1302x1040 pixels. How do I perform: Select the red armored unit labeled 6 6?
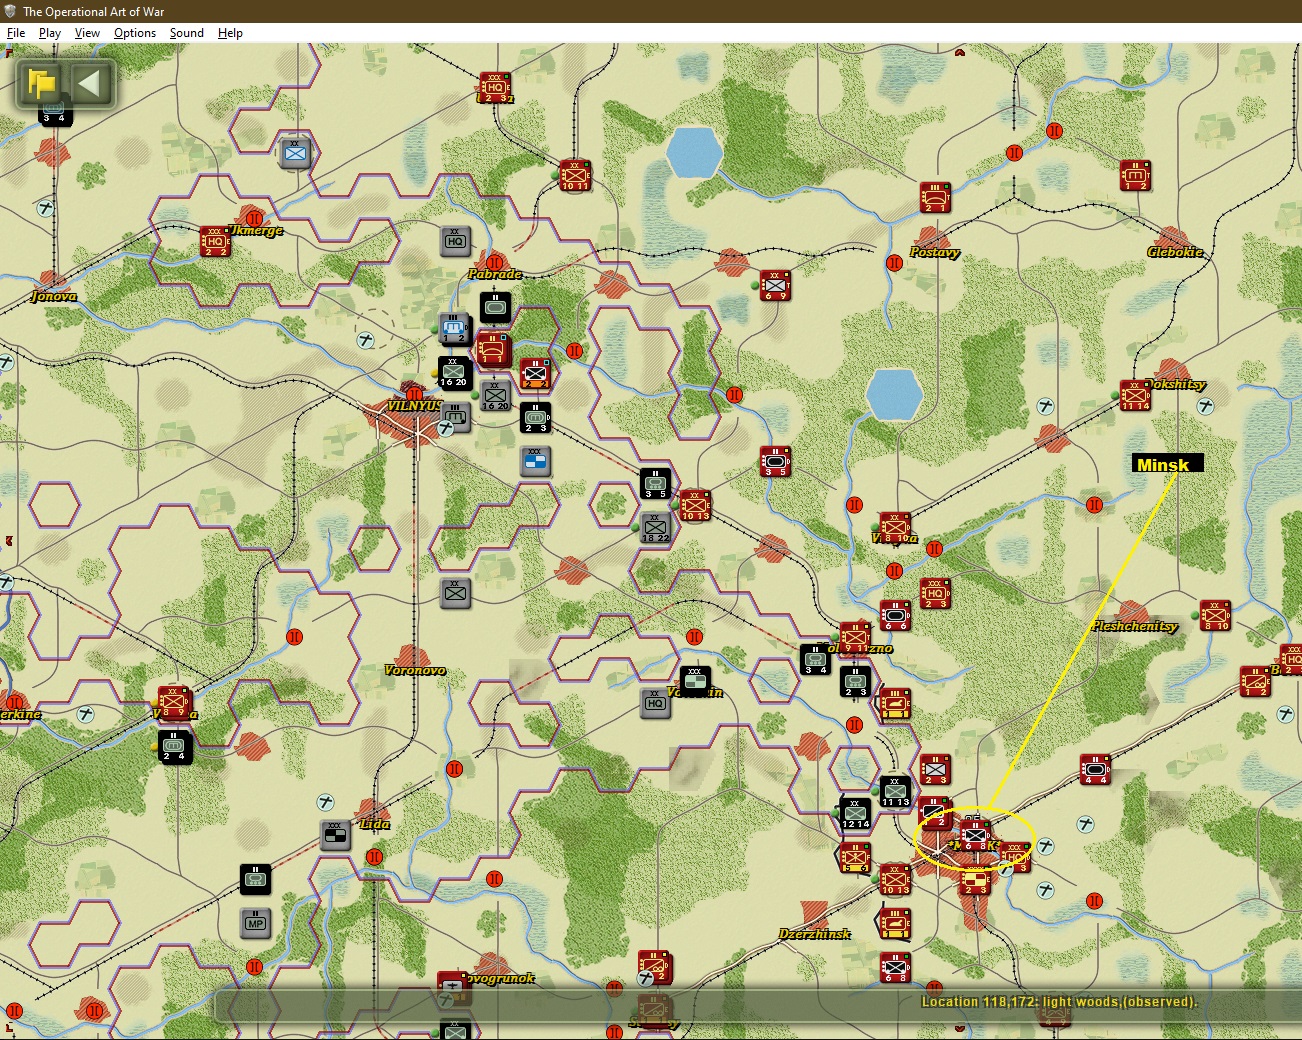pyautogui.click(x=895, y=615)
